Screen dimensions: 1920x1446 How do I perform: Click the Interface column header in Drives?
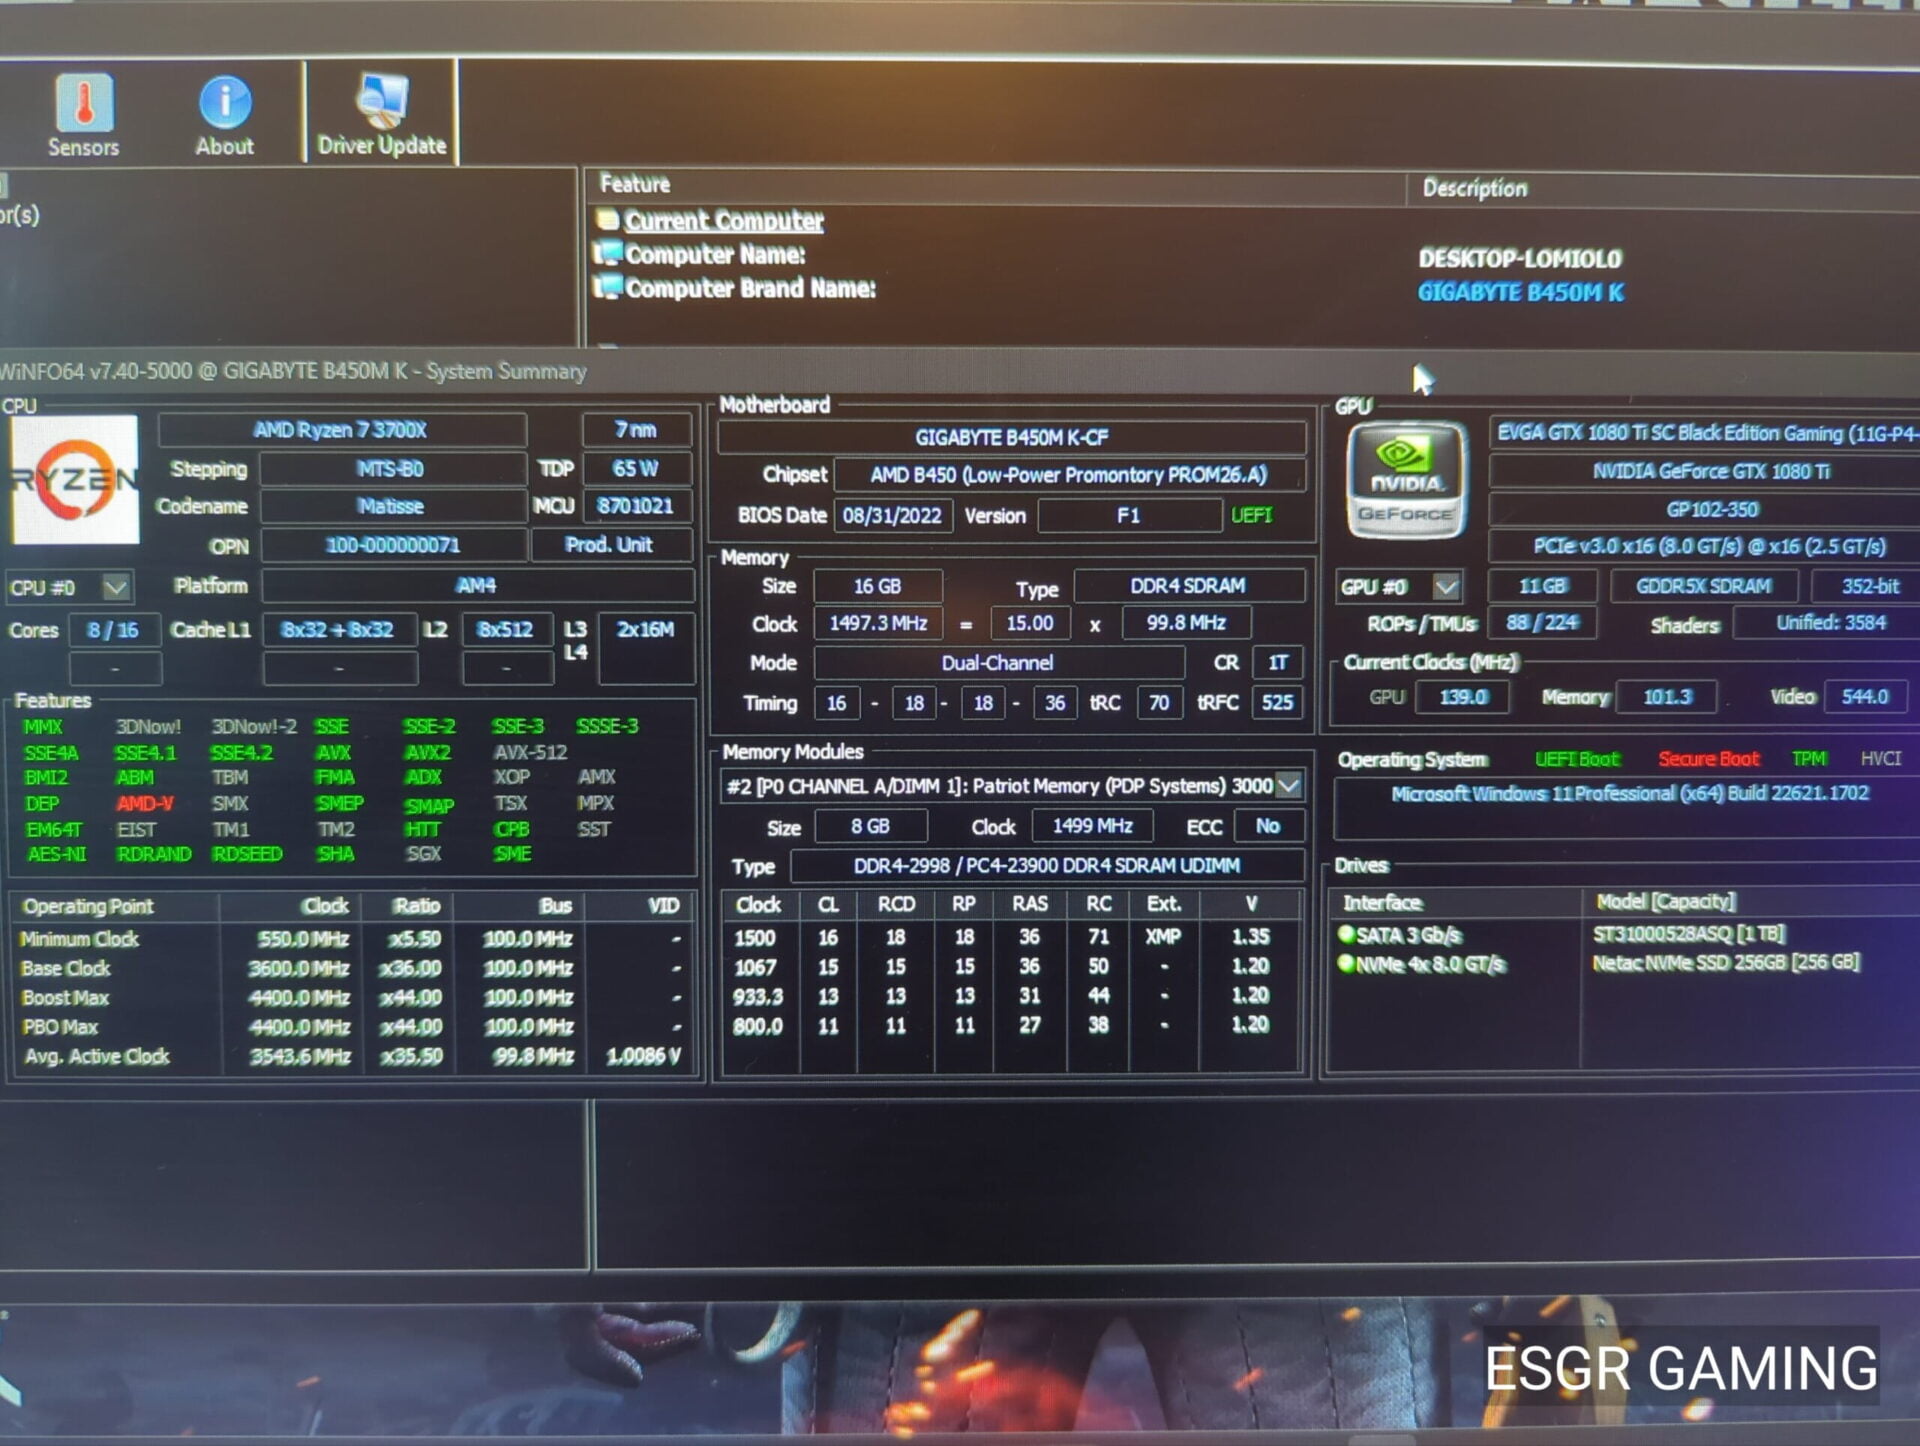pos(1382,903)
